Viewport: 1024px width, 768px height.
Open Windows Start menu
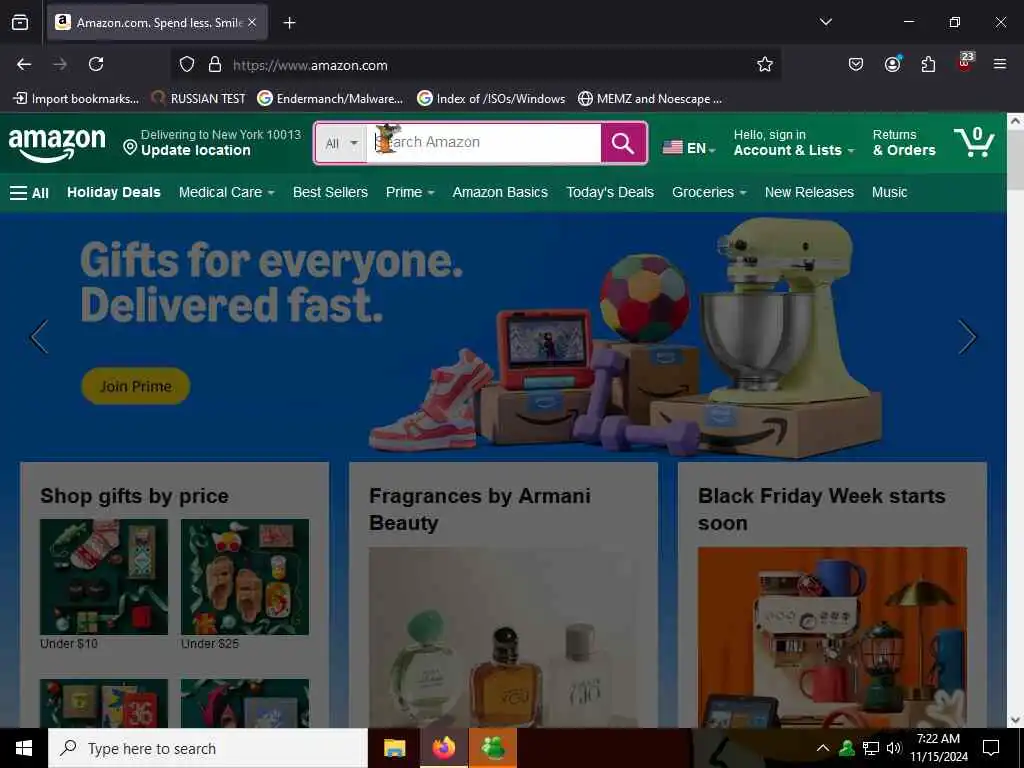pos(24,748)
